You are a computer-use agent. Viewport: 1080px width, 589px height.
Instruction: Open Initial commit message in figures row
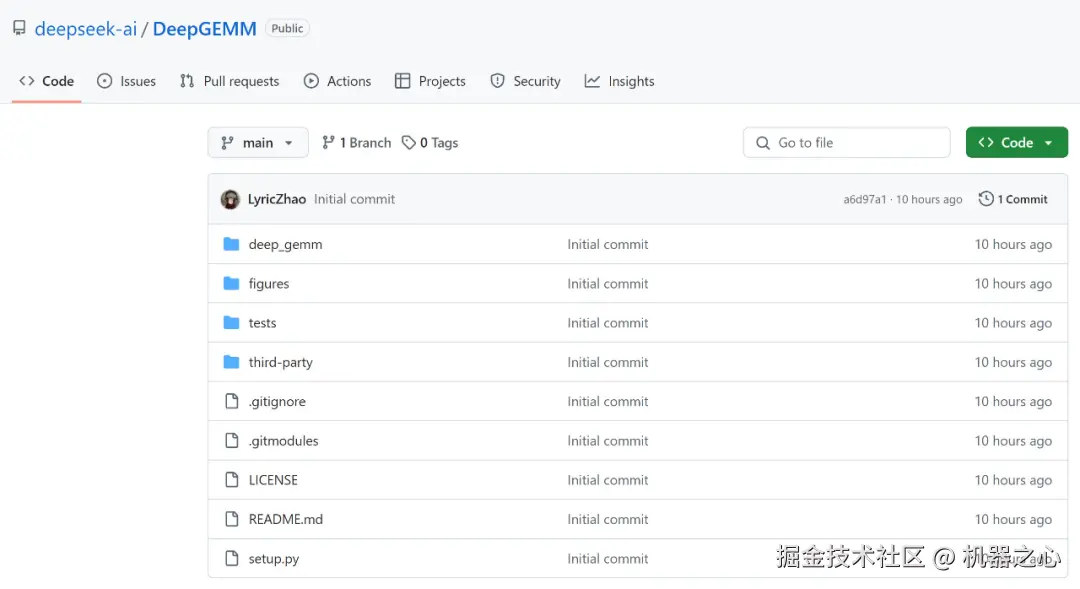608,284
